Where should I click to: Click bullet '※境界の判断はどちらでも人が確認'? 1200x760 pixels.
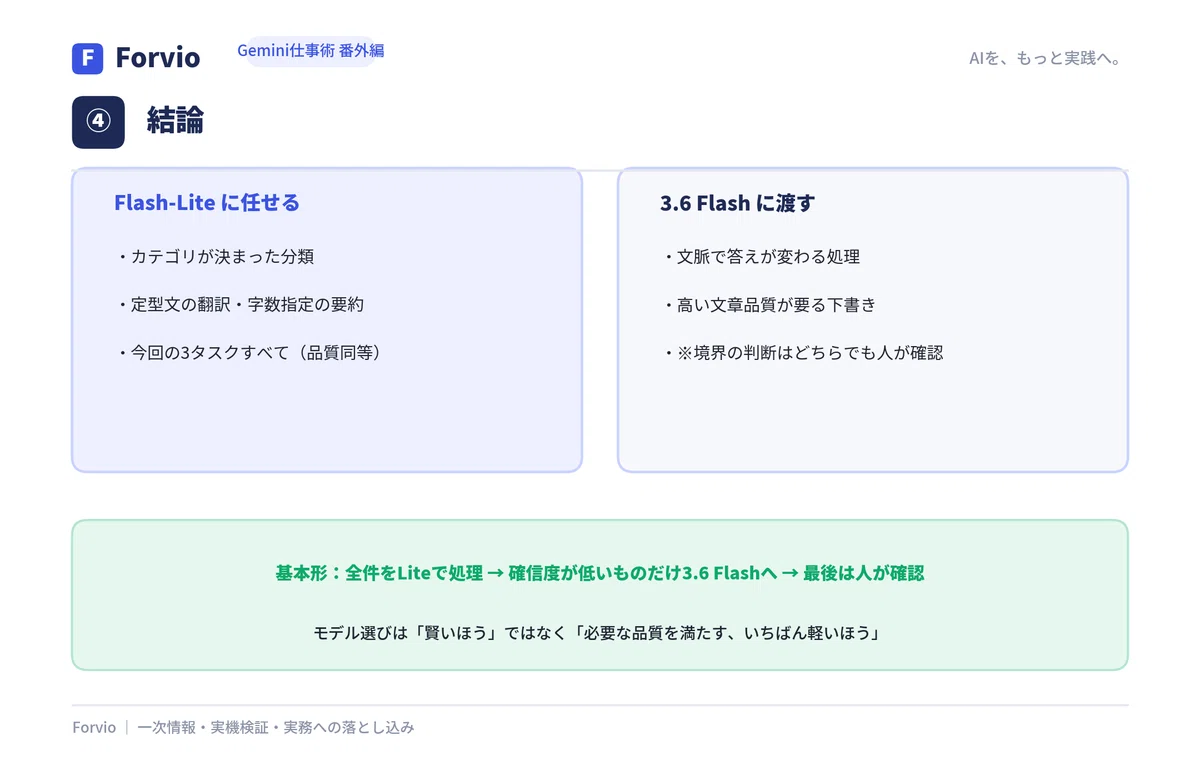pos(802,353)
